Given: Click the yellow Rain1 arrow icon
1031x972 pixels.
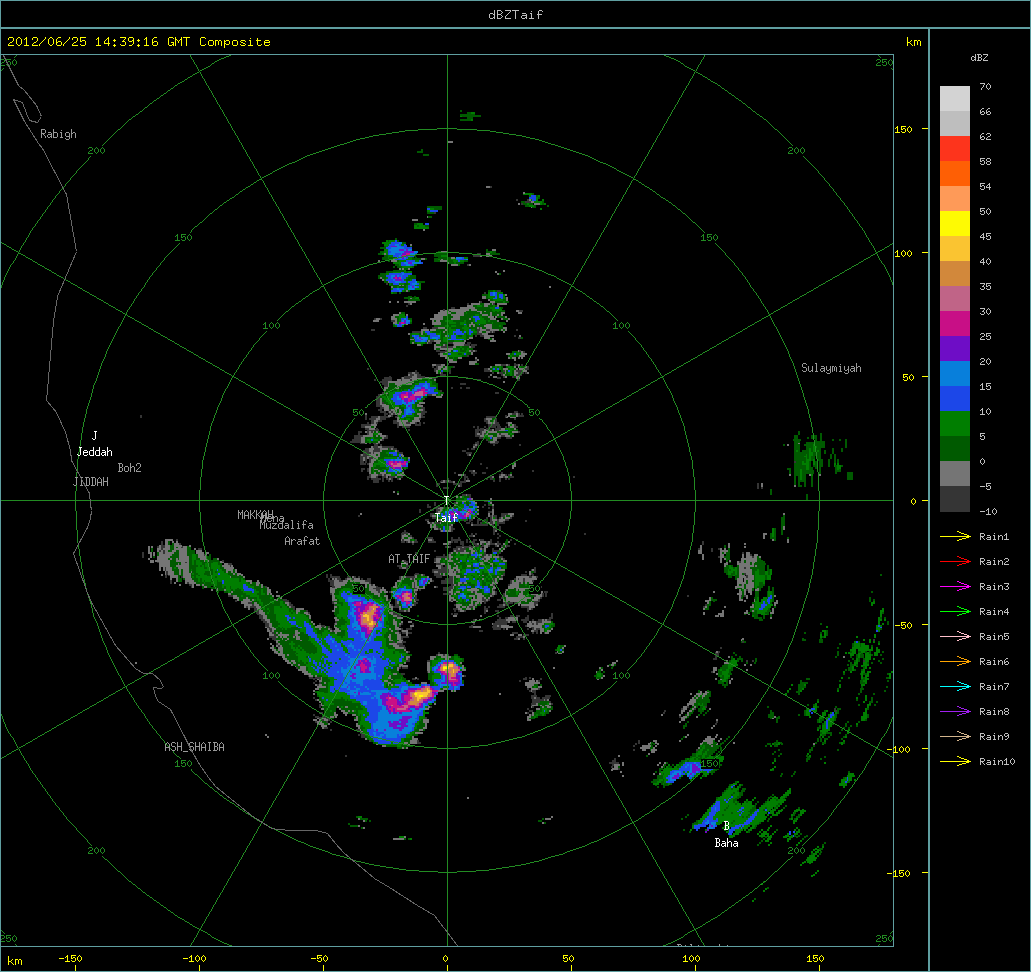Looking at the screenshot, I should [x=955, y=537].
